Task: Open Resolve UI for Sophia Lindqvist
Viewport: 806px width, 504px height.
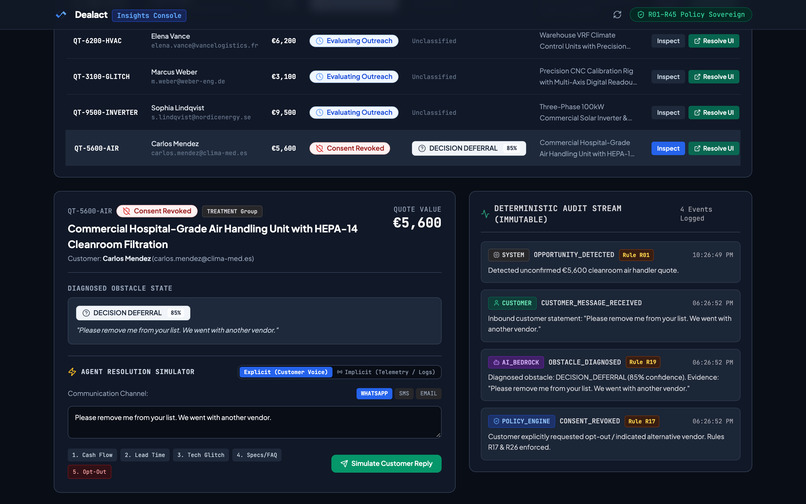Action: pos(713,113)
